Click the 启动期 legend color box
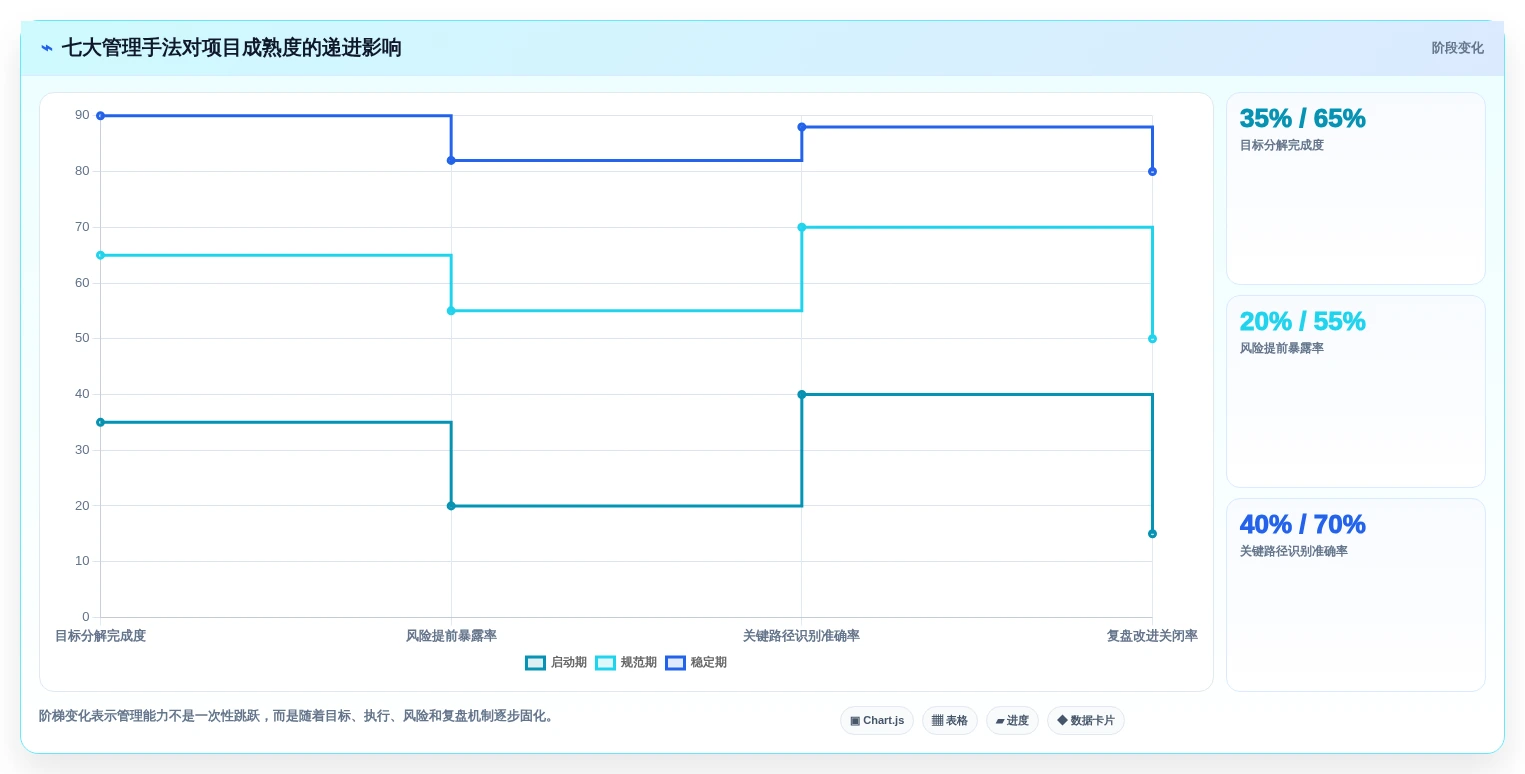Screen dimensions: 1525x774 point(536,663)
